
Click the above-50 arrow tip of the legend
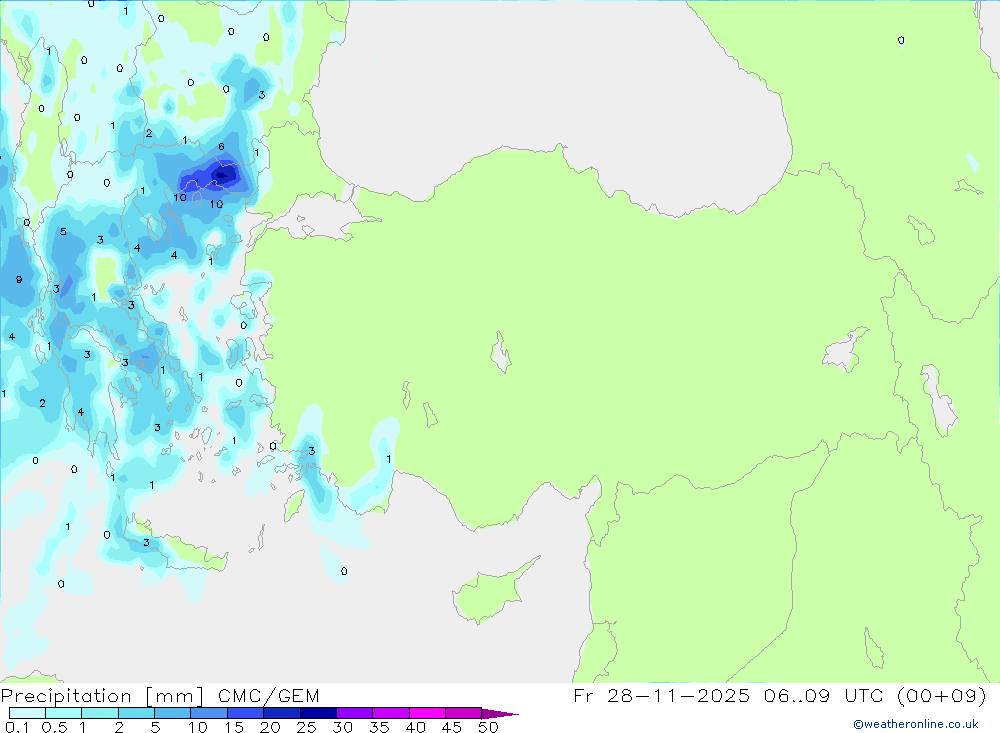tap(500, 714)
